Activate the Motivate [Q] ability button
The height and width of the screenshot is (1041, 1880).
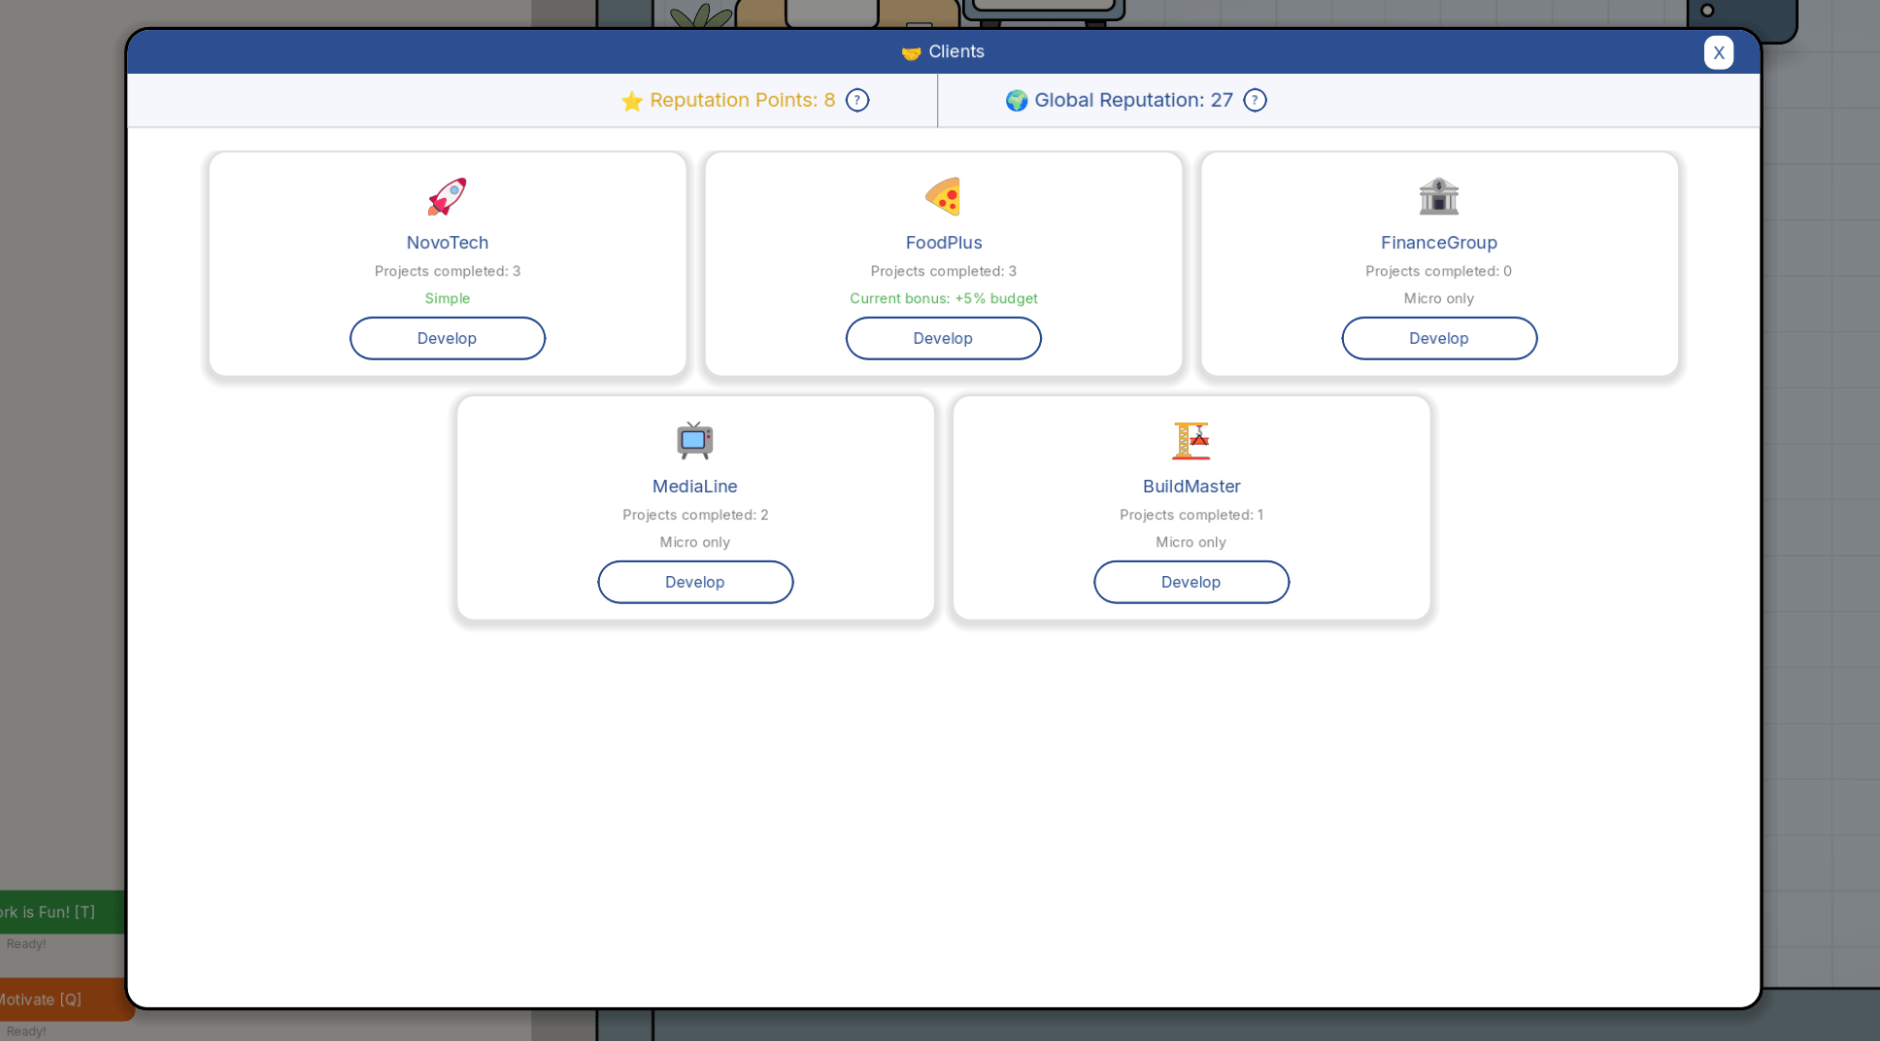click(62, 999)
